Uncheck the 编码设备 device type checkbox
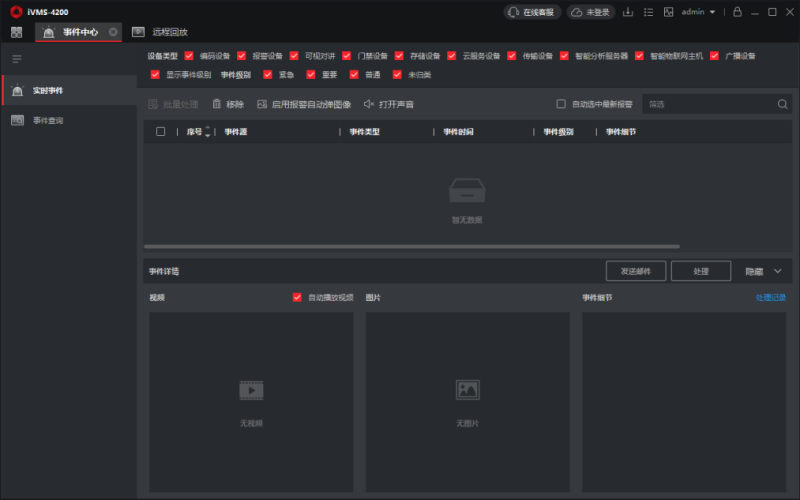This screenshot has height=500, width=800. coord(189,56)
